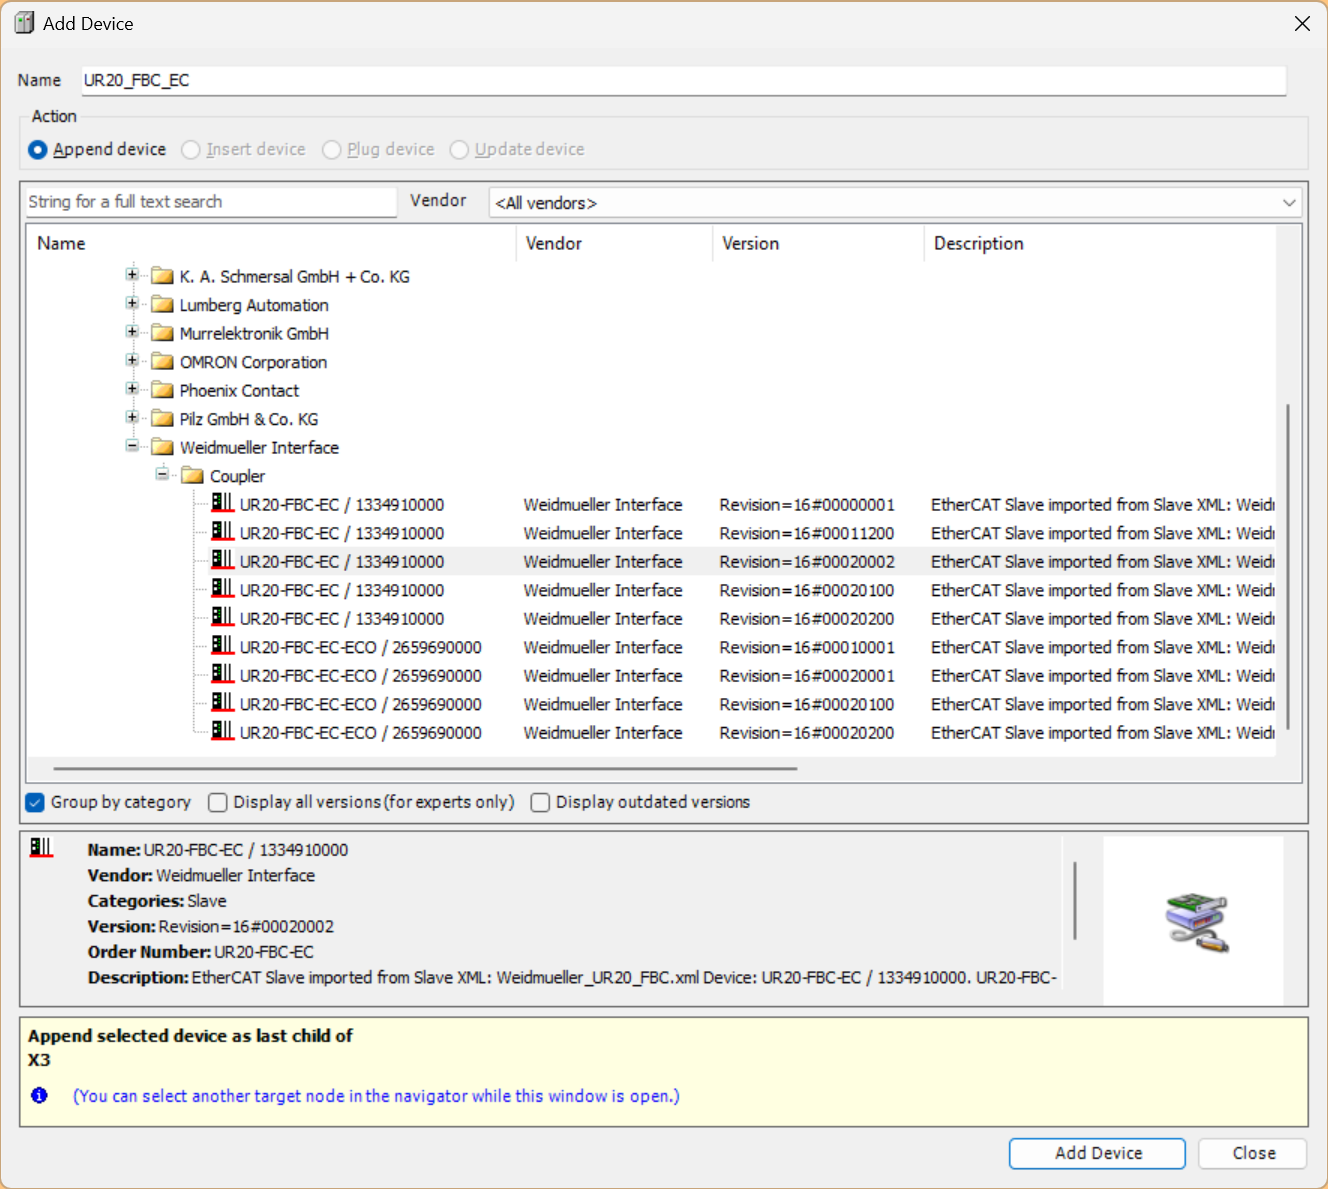Click the K. A. Schmersal GmbH folder icon
This screenshot has width=1328, height=1189.
tap(162, 276)
